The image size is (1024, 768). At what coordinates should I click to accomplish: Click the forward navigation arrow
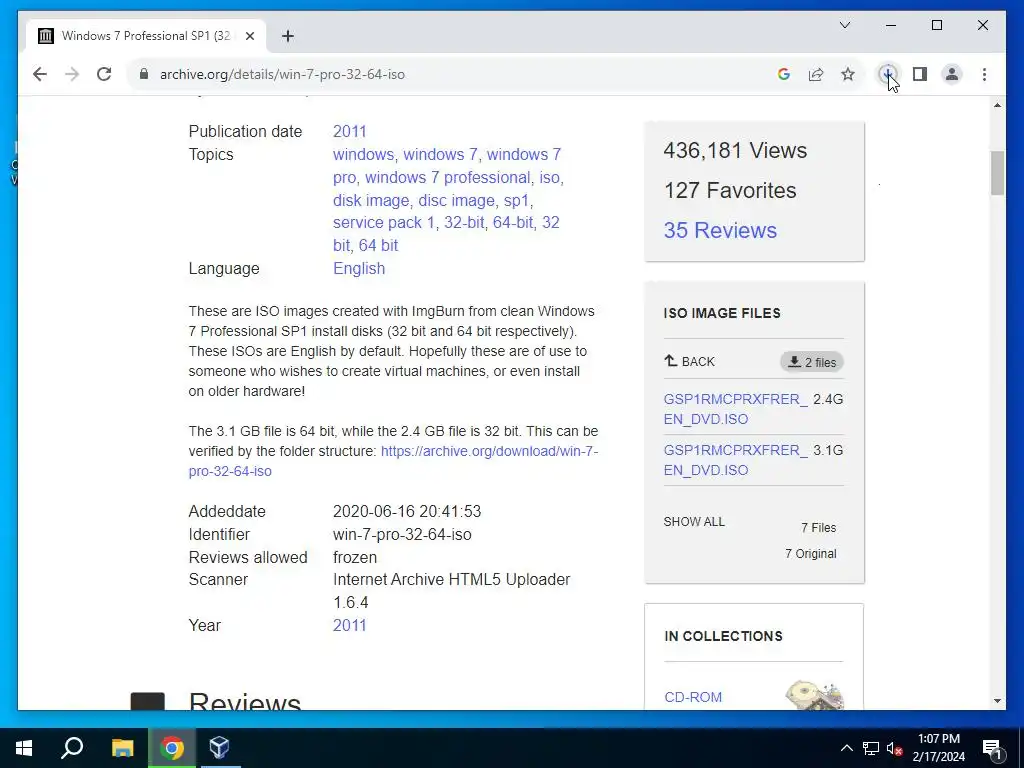coord(72,74)
